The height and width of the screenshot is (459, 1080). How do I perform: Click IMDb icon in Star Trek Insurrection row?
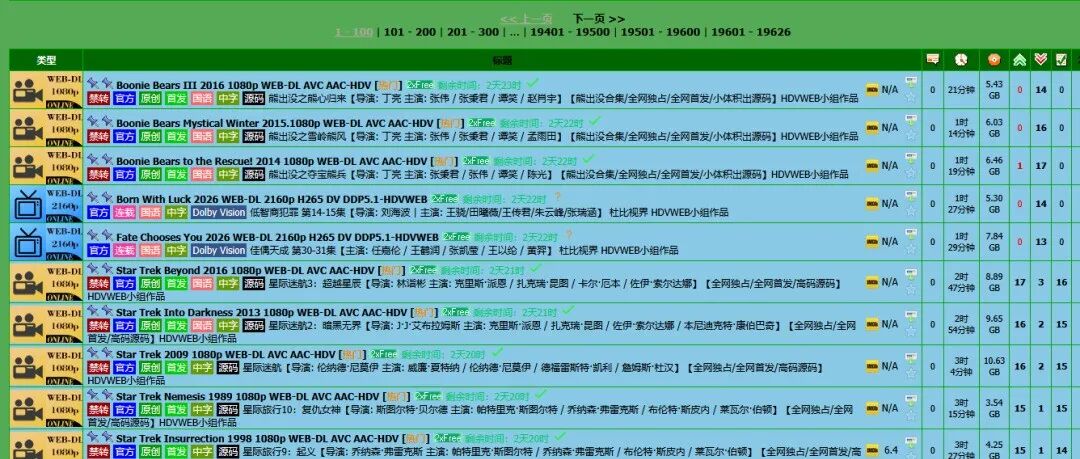point(872,450)
